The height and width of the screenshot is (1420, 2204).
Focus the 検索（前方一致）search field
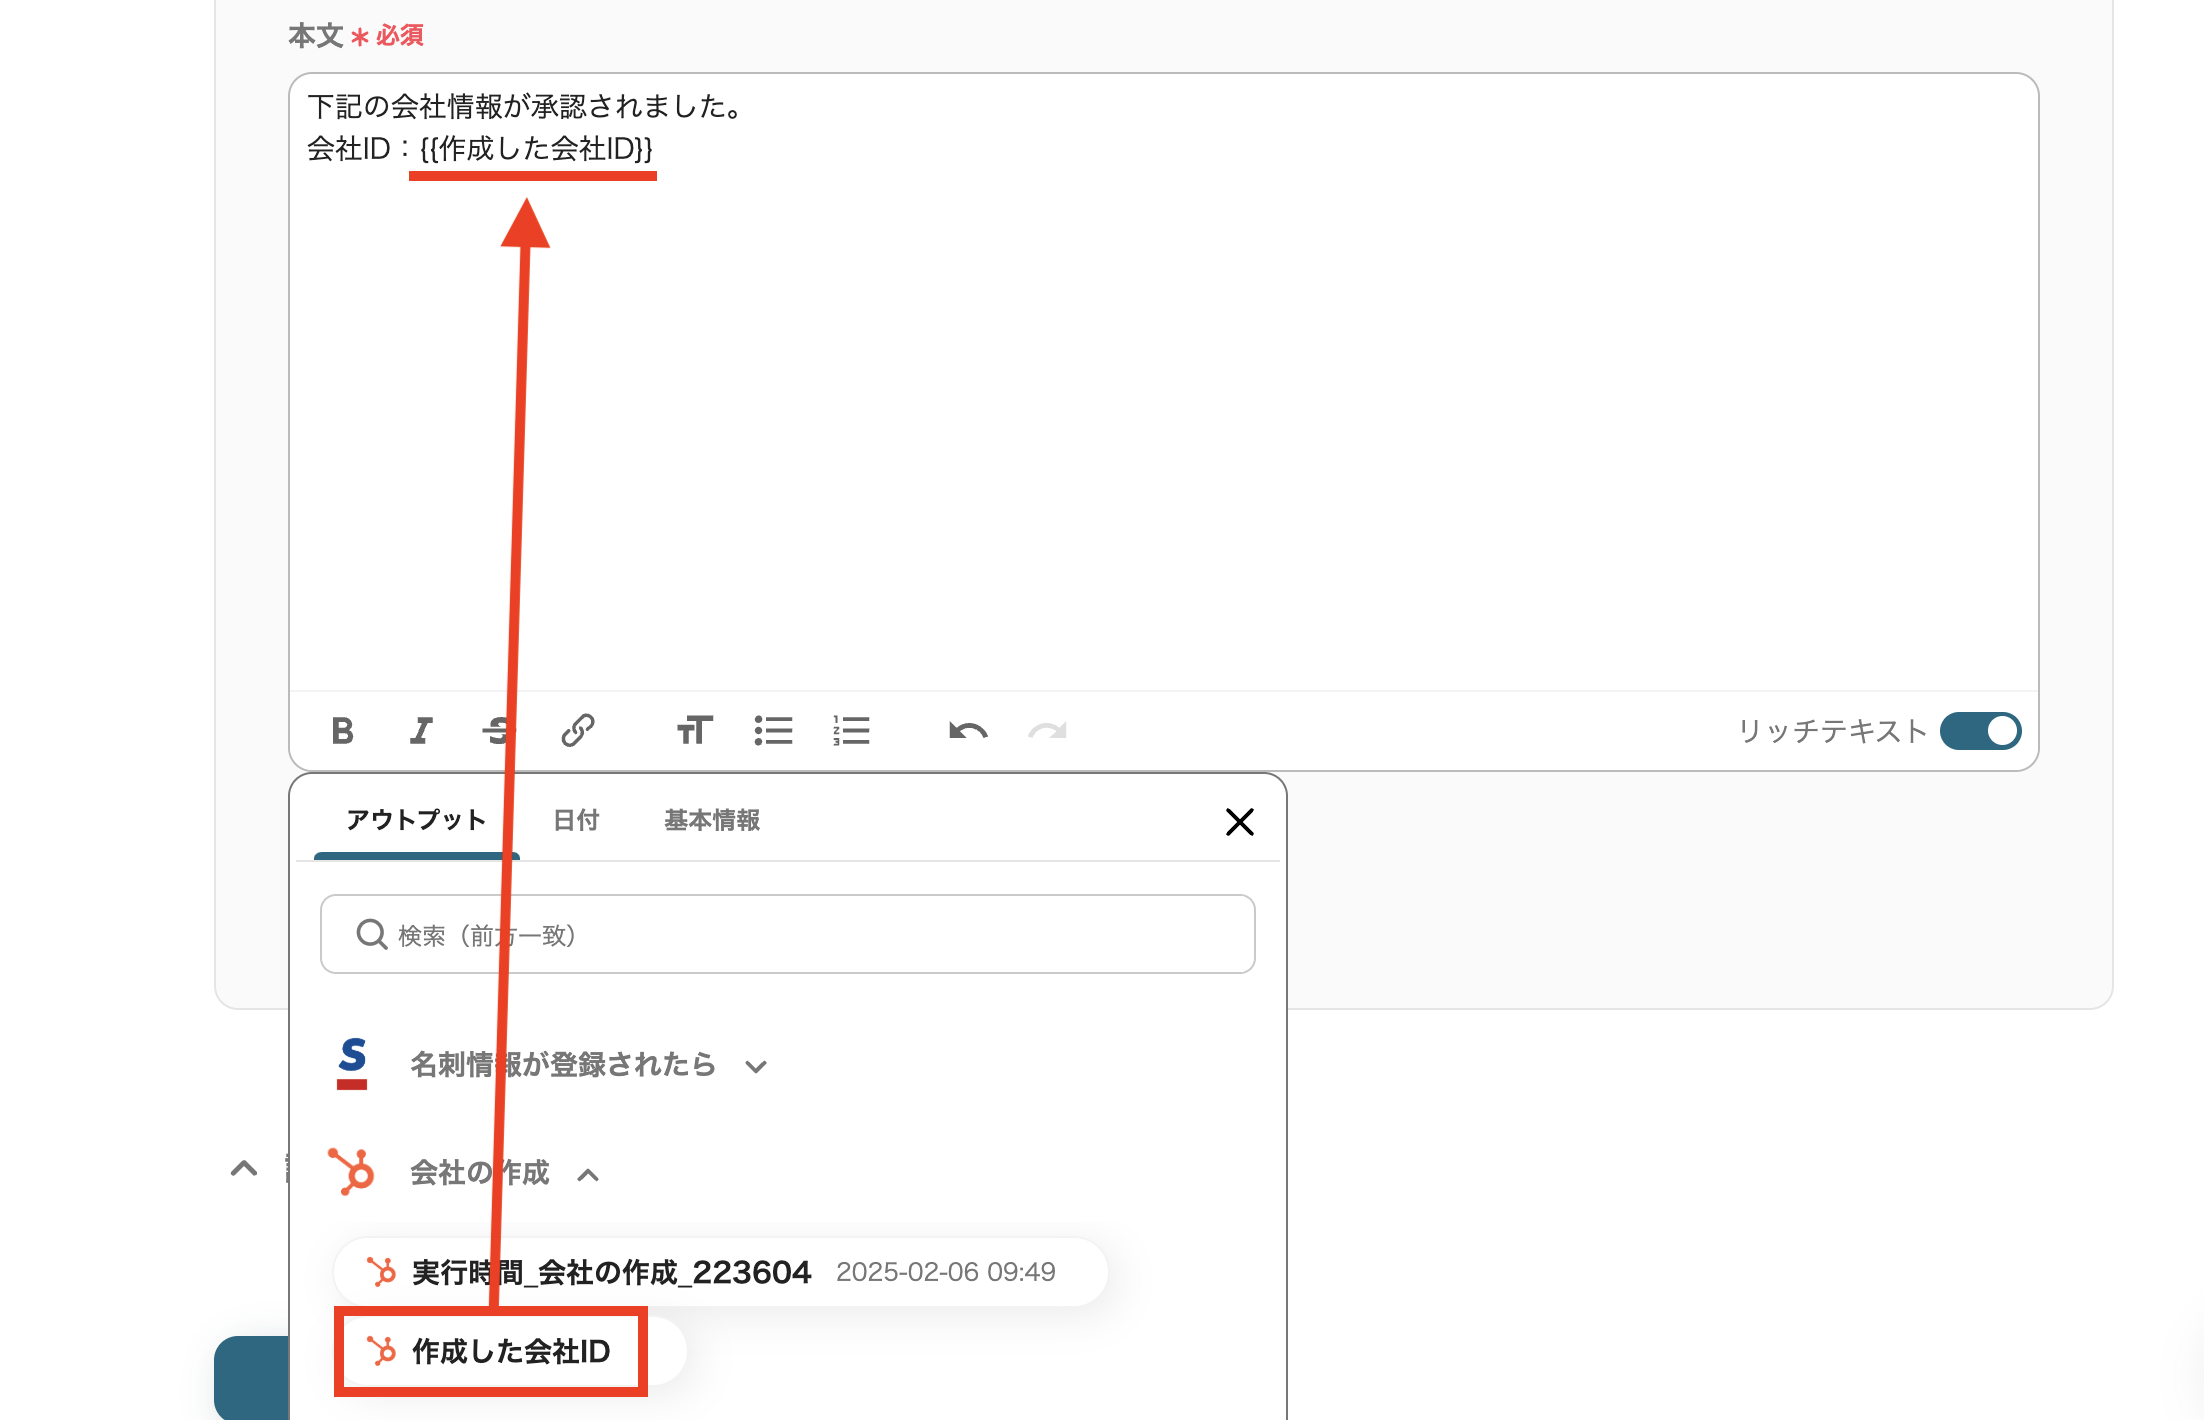(788, 935)
